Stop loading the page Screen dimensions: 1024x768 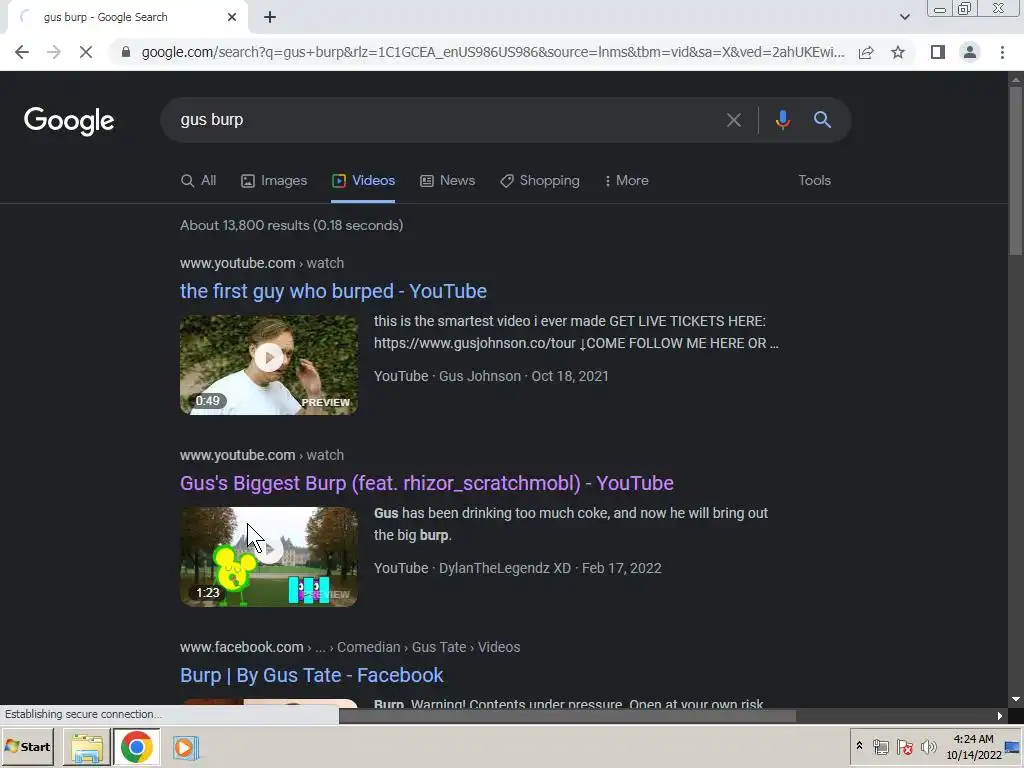[x=86, y=52]
